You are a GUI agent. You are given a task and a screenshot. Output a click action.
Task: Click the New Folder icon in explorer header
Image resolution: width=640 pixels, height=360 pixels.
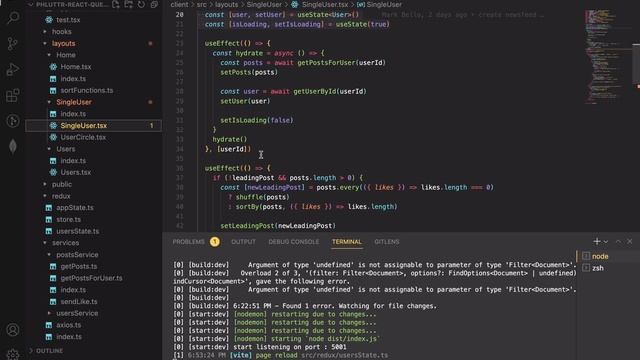click(x=129, y=4)
